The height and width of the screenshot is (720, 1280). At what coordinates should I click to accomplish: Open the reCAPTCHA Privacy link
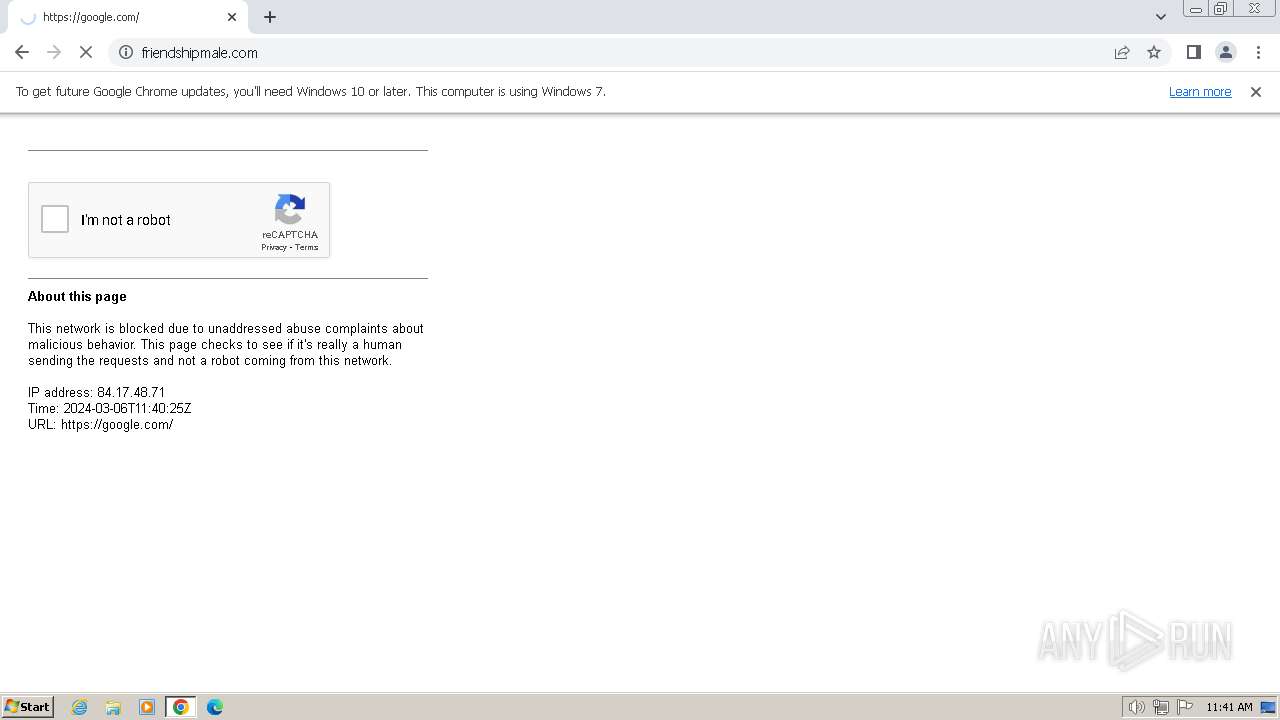pyautogui.click(x=274, y=247)
